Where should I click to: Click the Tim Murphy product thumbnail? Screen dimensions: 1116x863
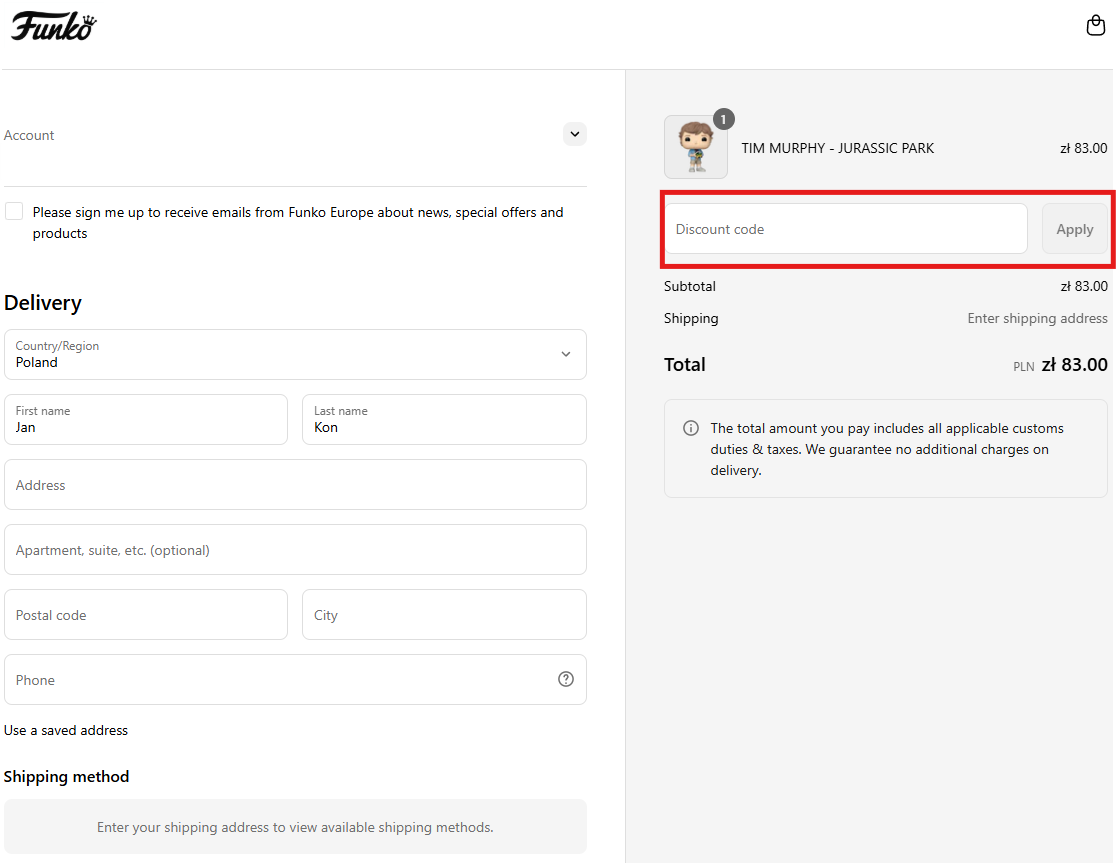695,148
